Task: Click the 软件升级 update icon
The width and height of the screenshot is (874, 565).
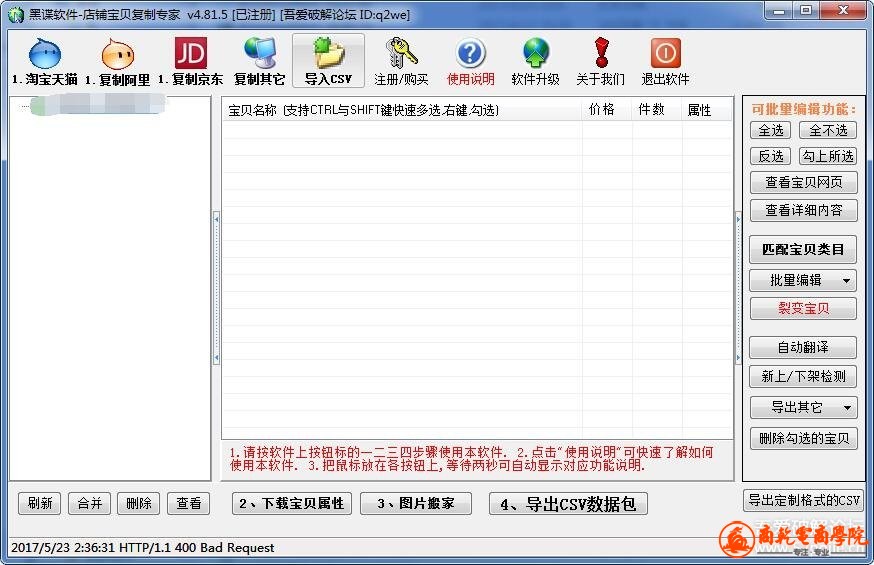Action: point(535,54)
